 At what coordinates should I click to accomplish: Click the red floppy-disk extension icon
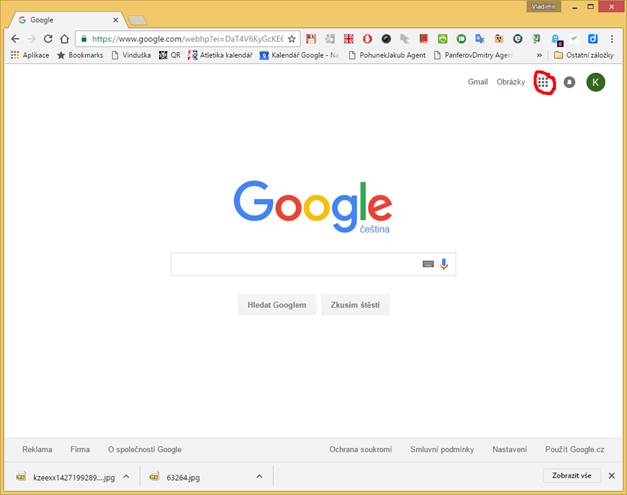(311, 39)
